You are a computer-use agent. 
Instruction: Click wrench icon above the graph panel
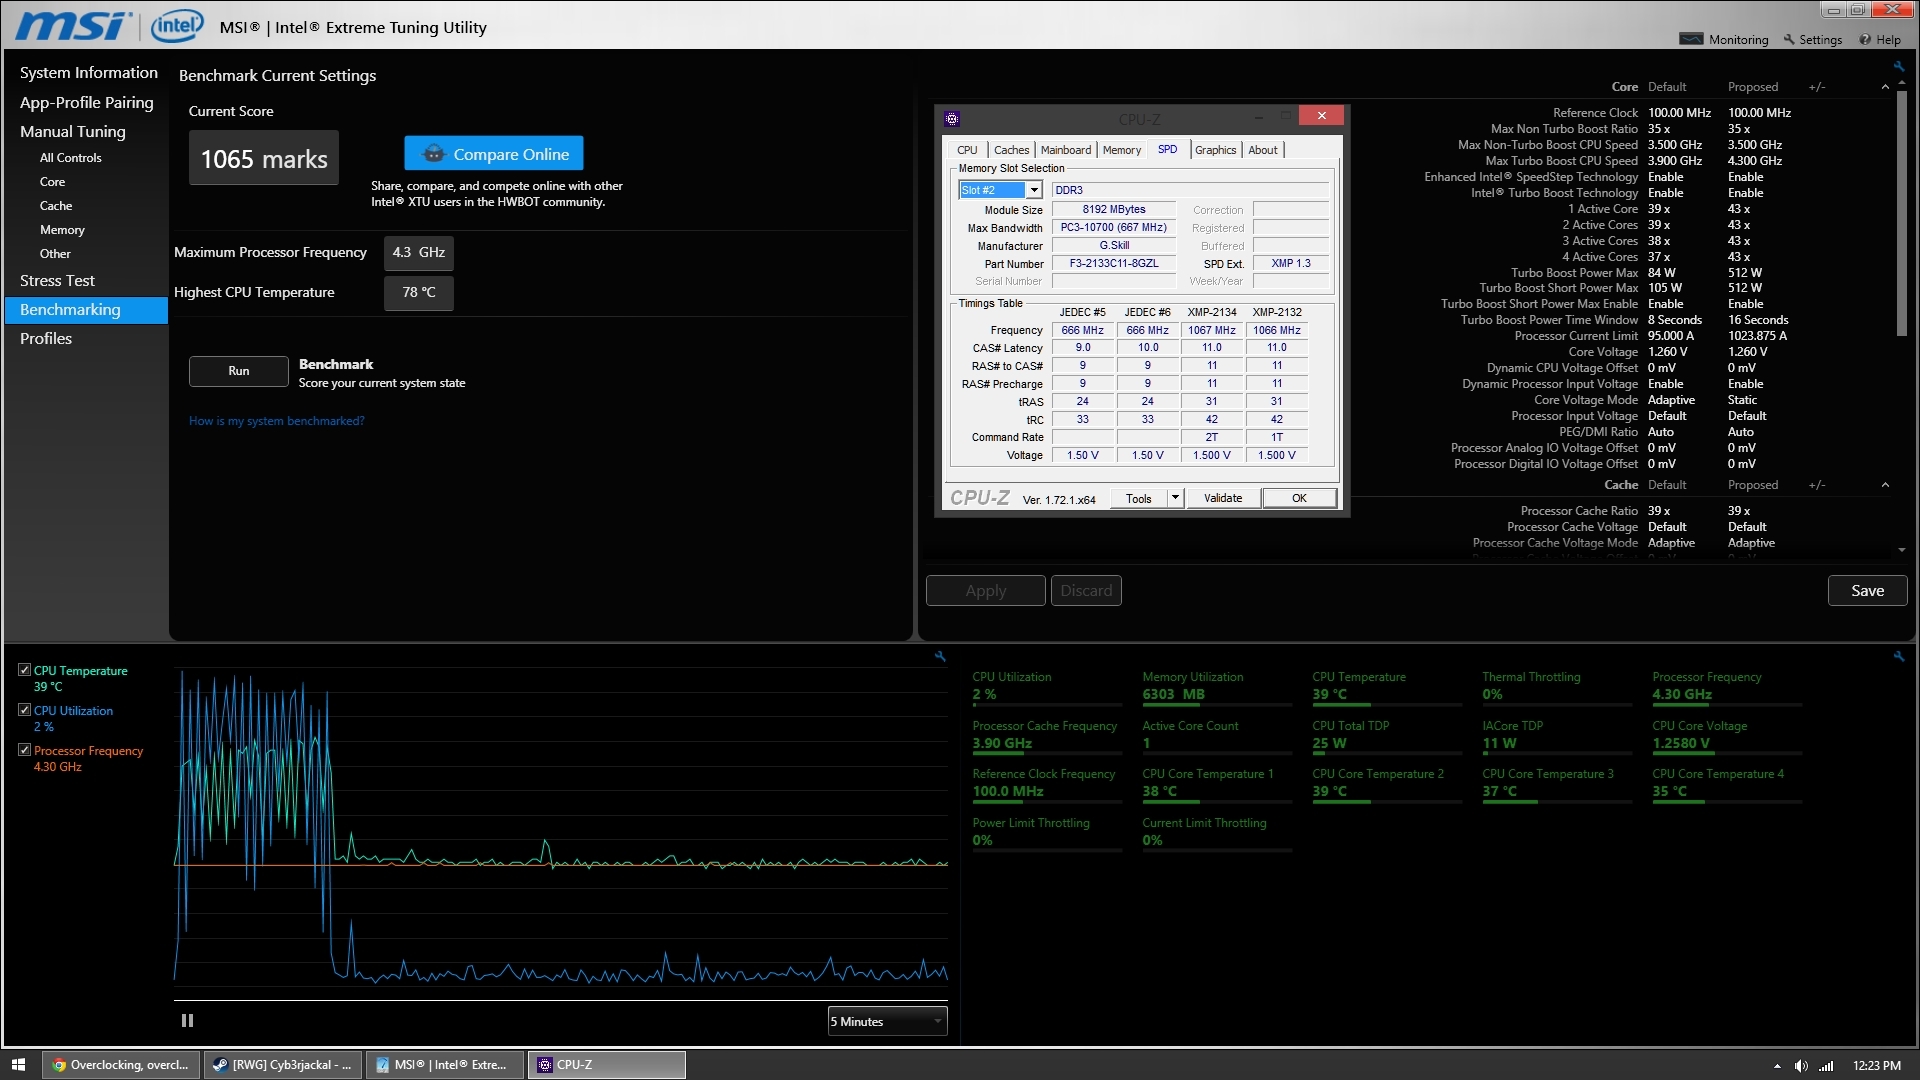coord(940,657)
